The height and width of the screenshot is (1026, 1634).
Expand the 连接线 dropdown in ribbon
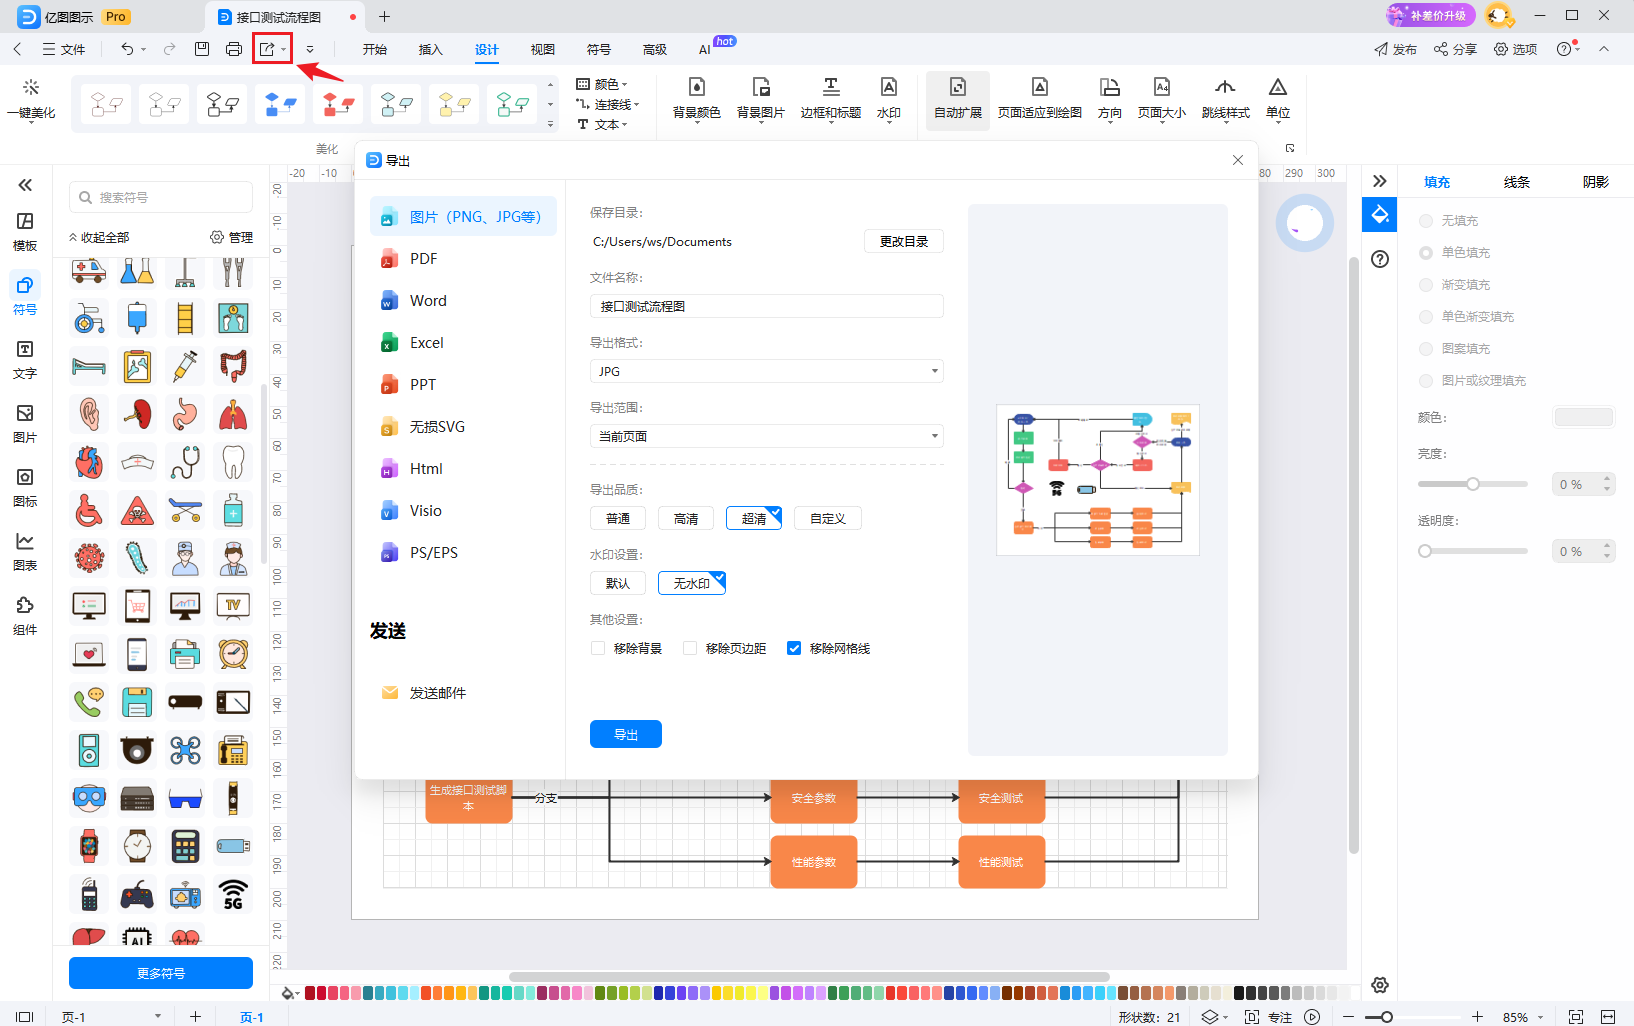(608, 104)
